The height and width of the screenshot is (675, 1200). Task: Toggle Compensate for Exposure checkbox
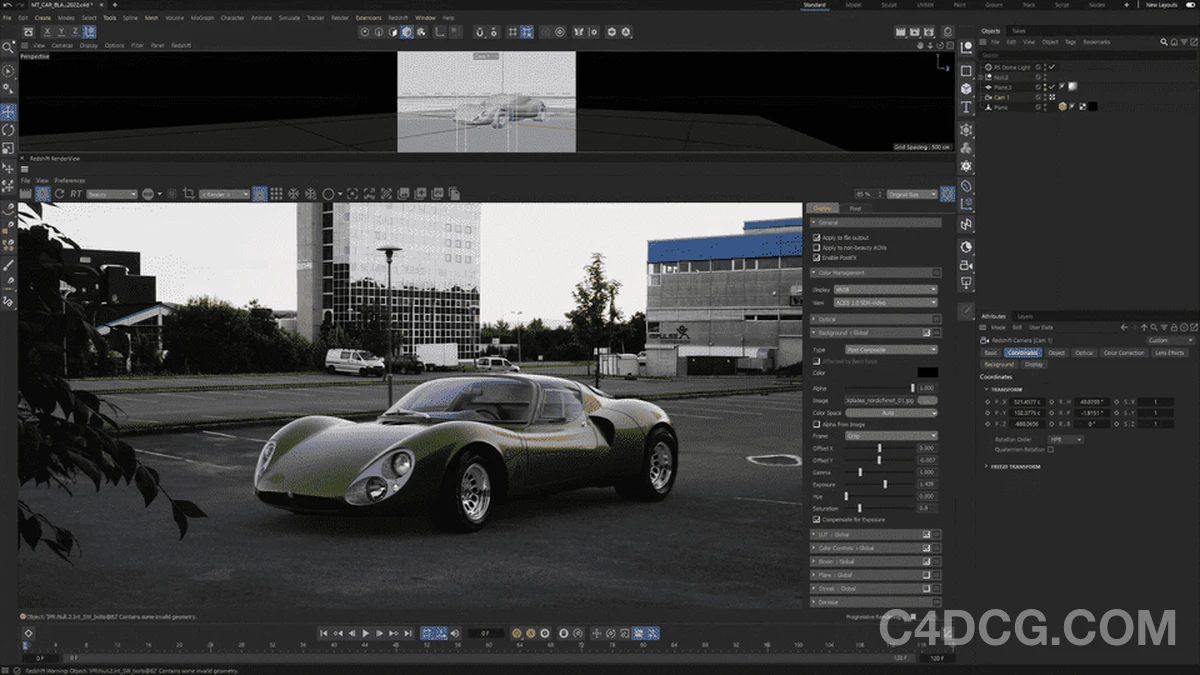(x=817, y=519)
